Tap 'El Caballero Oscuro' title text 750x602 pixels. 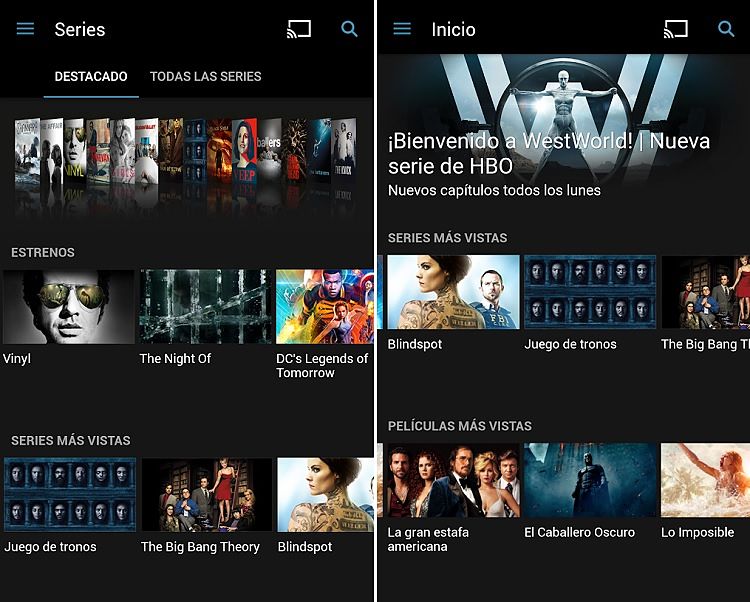click(580, 532)
